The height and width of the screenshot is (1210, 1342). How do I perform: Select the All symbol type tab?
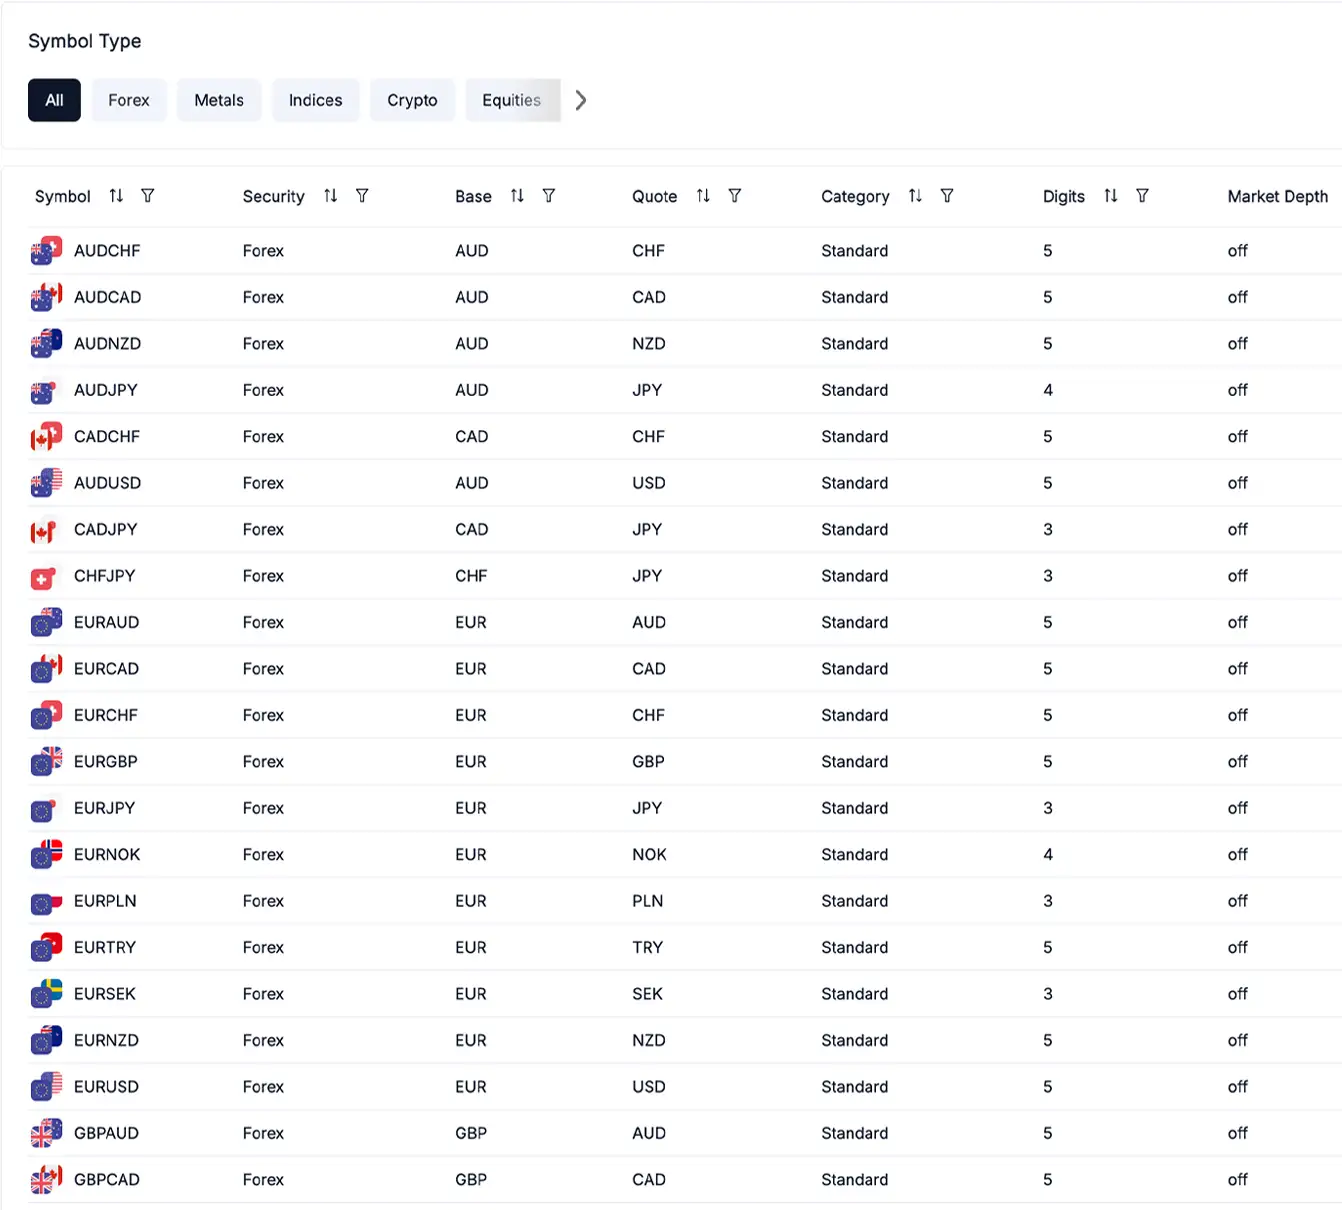[54, 100]
